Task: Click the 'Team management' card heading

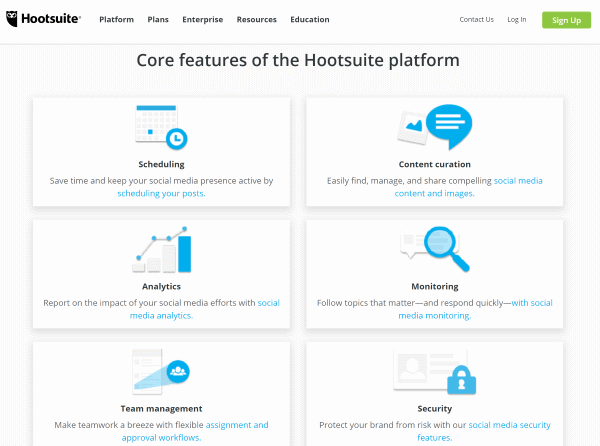Action: pos(161,409)
